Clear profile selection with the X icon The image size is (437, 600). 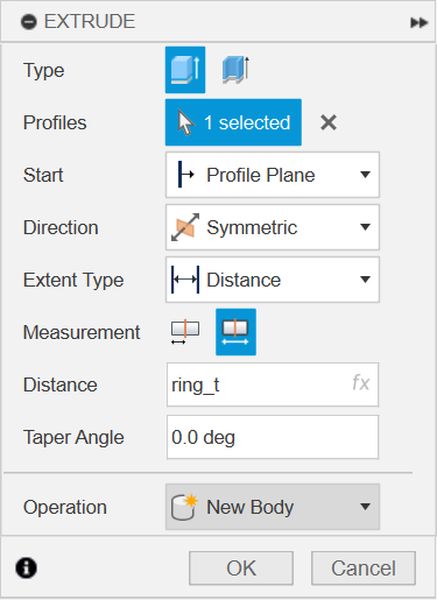click(328, 123)
